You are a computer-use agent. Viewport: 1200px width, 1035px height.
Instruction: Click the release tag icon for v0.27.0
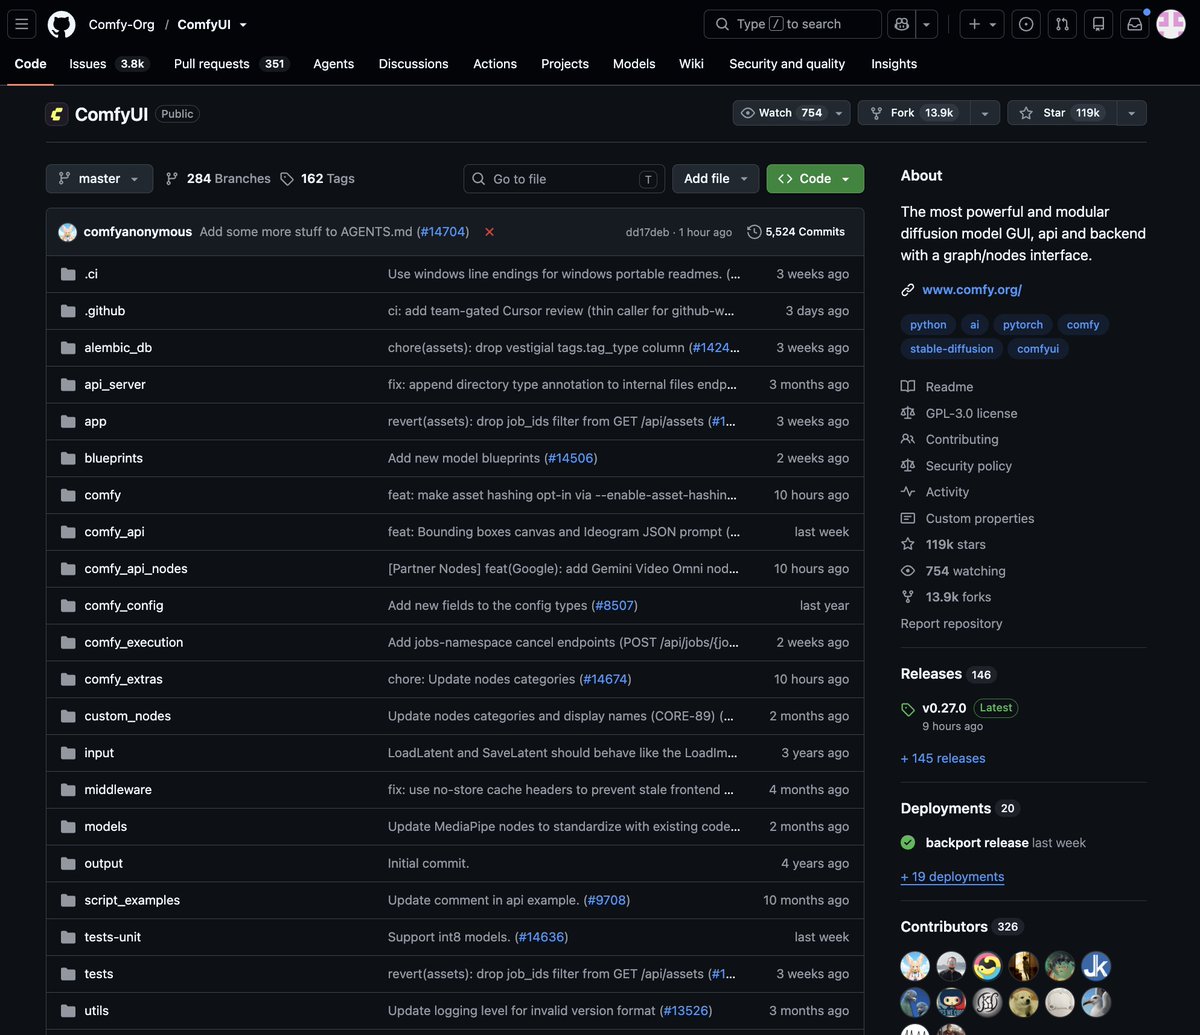[908, 709]
